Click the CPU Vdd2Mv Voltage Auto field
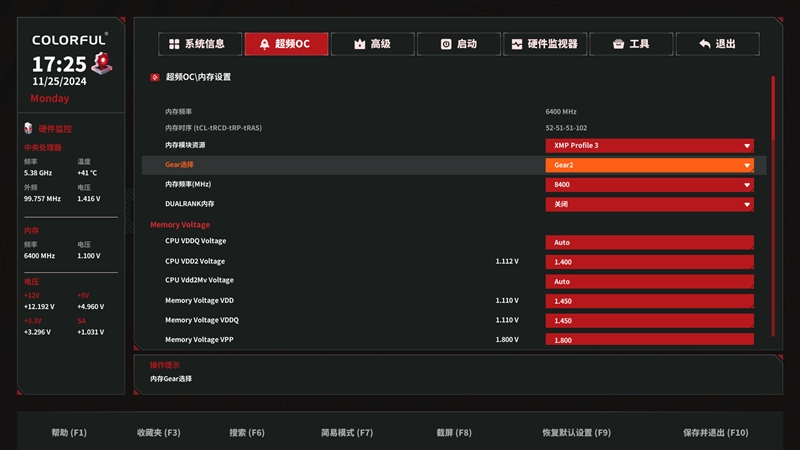This screenshot has width=800, height=450. 649,281
